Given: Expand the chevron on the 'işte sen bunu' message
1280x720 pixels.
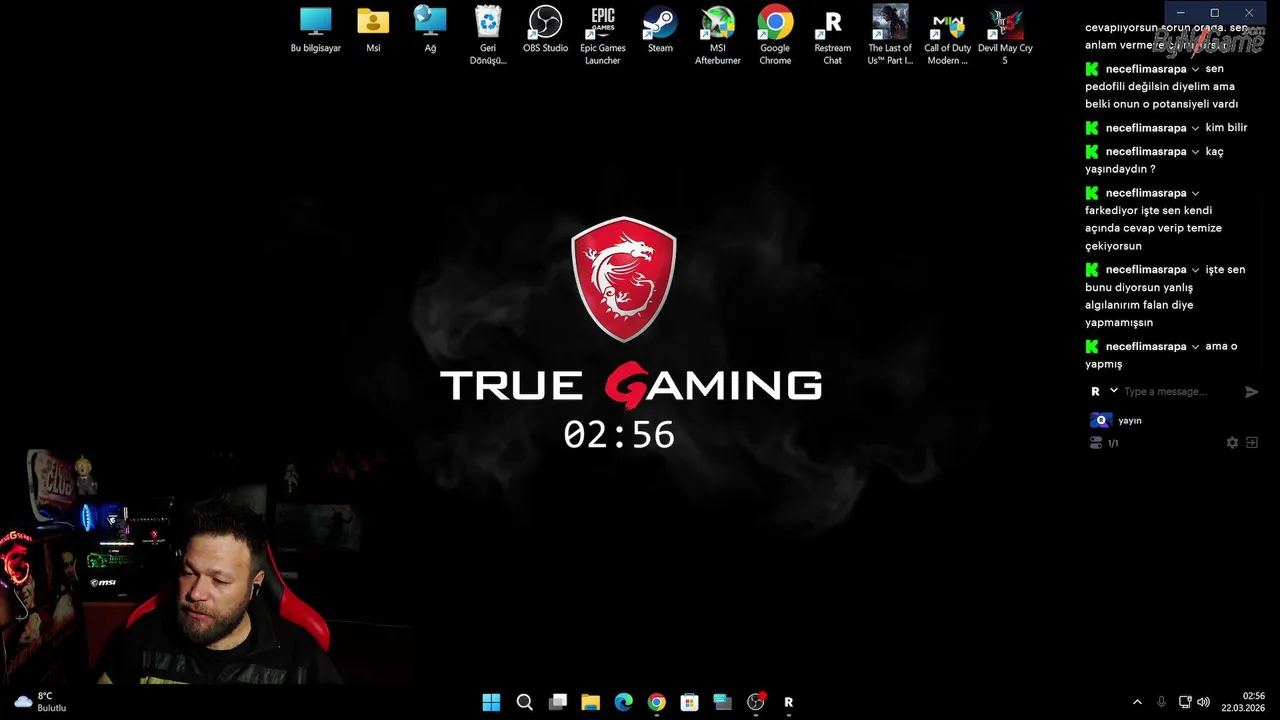Looking at the screenshot, I should point(1195,270).
